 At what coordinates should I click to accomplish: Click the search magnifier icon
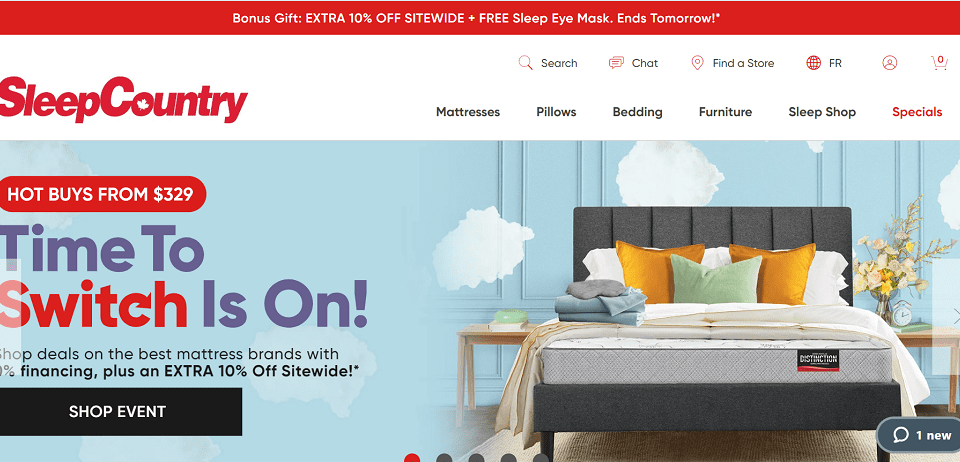click(525, 63)
